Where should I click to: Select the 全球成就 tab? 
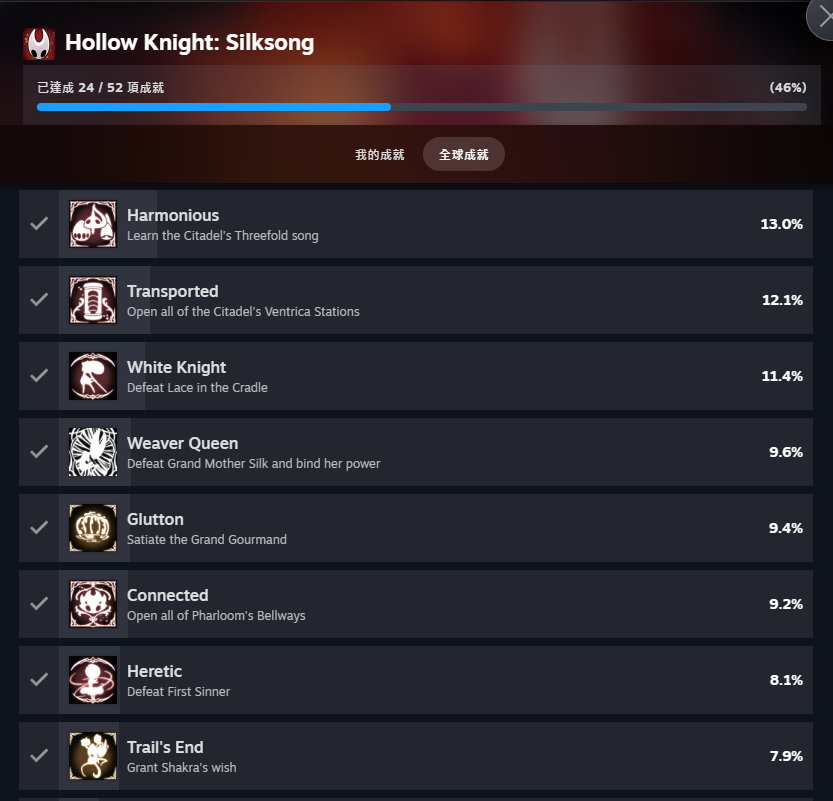pyautogui.click(x=464, y=155)
